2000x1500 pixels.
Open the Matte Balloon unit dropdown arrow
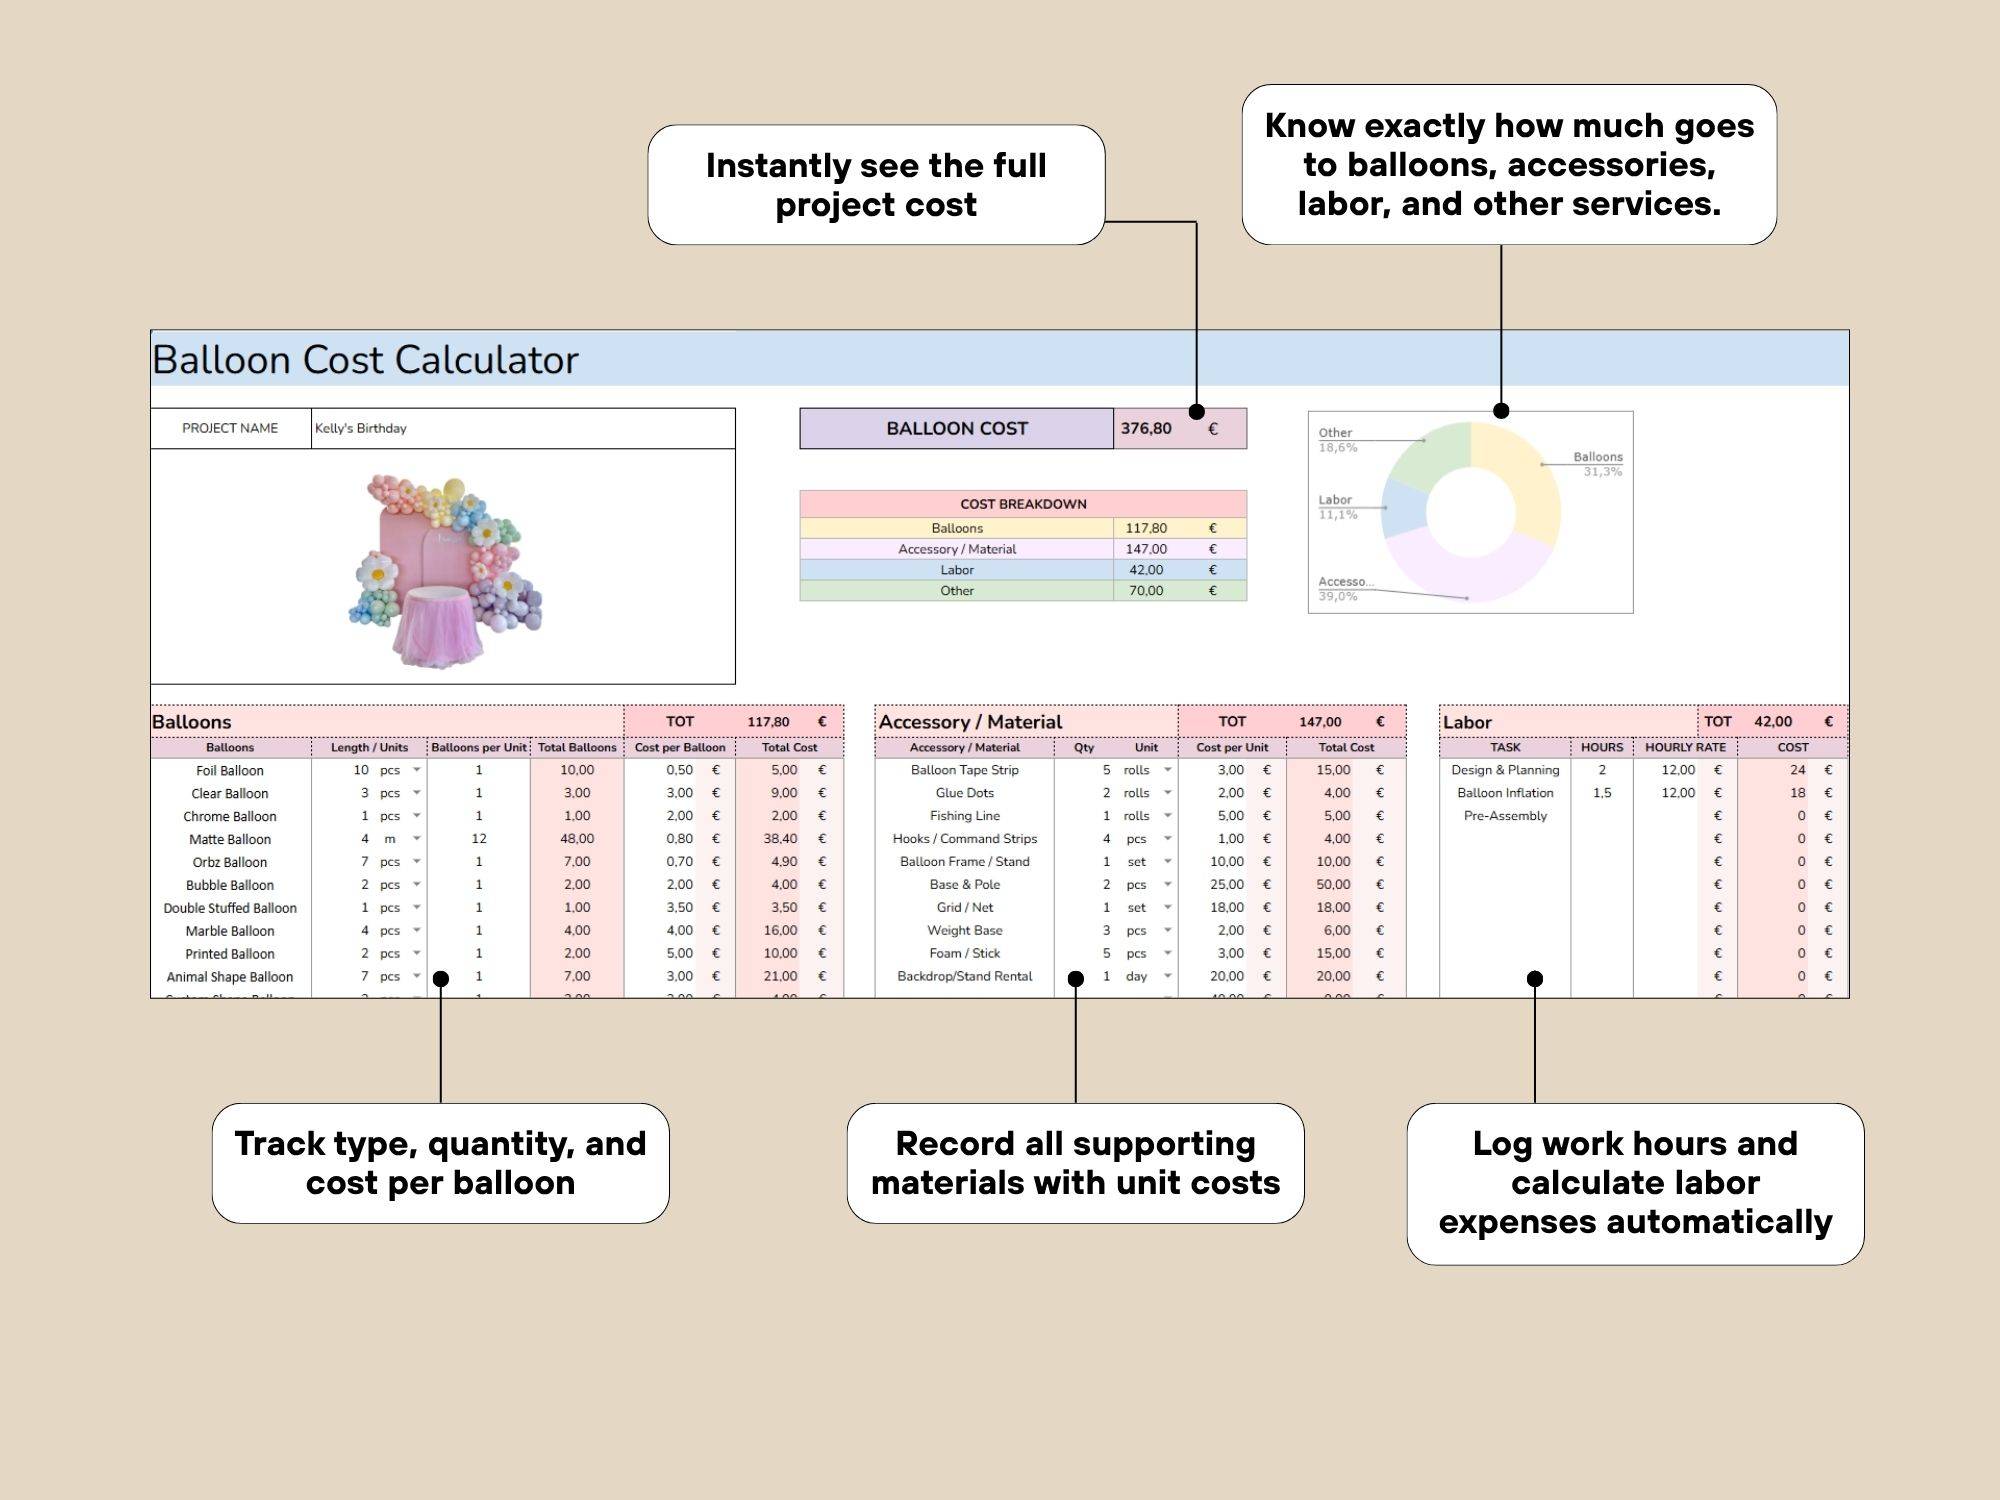pos(417,839)
